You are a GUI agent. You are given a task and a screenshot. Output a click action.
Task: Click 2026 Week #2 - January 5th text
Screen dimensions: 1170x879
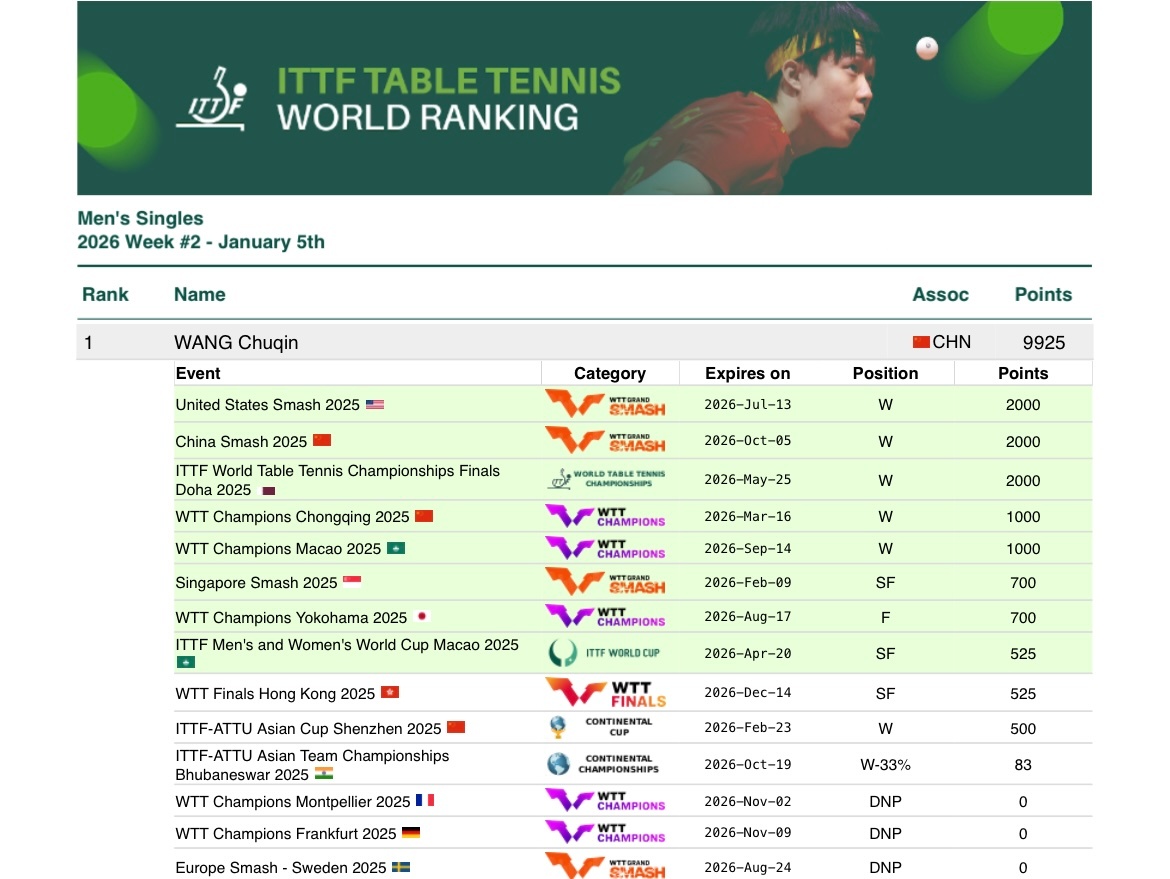201,242
